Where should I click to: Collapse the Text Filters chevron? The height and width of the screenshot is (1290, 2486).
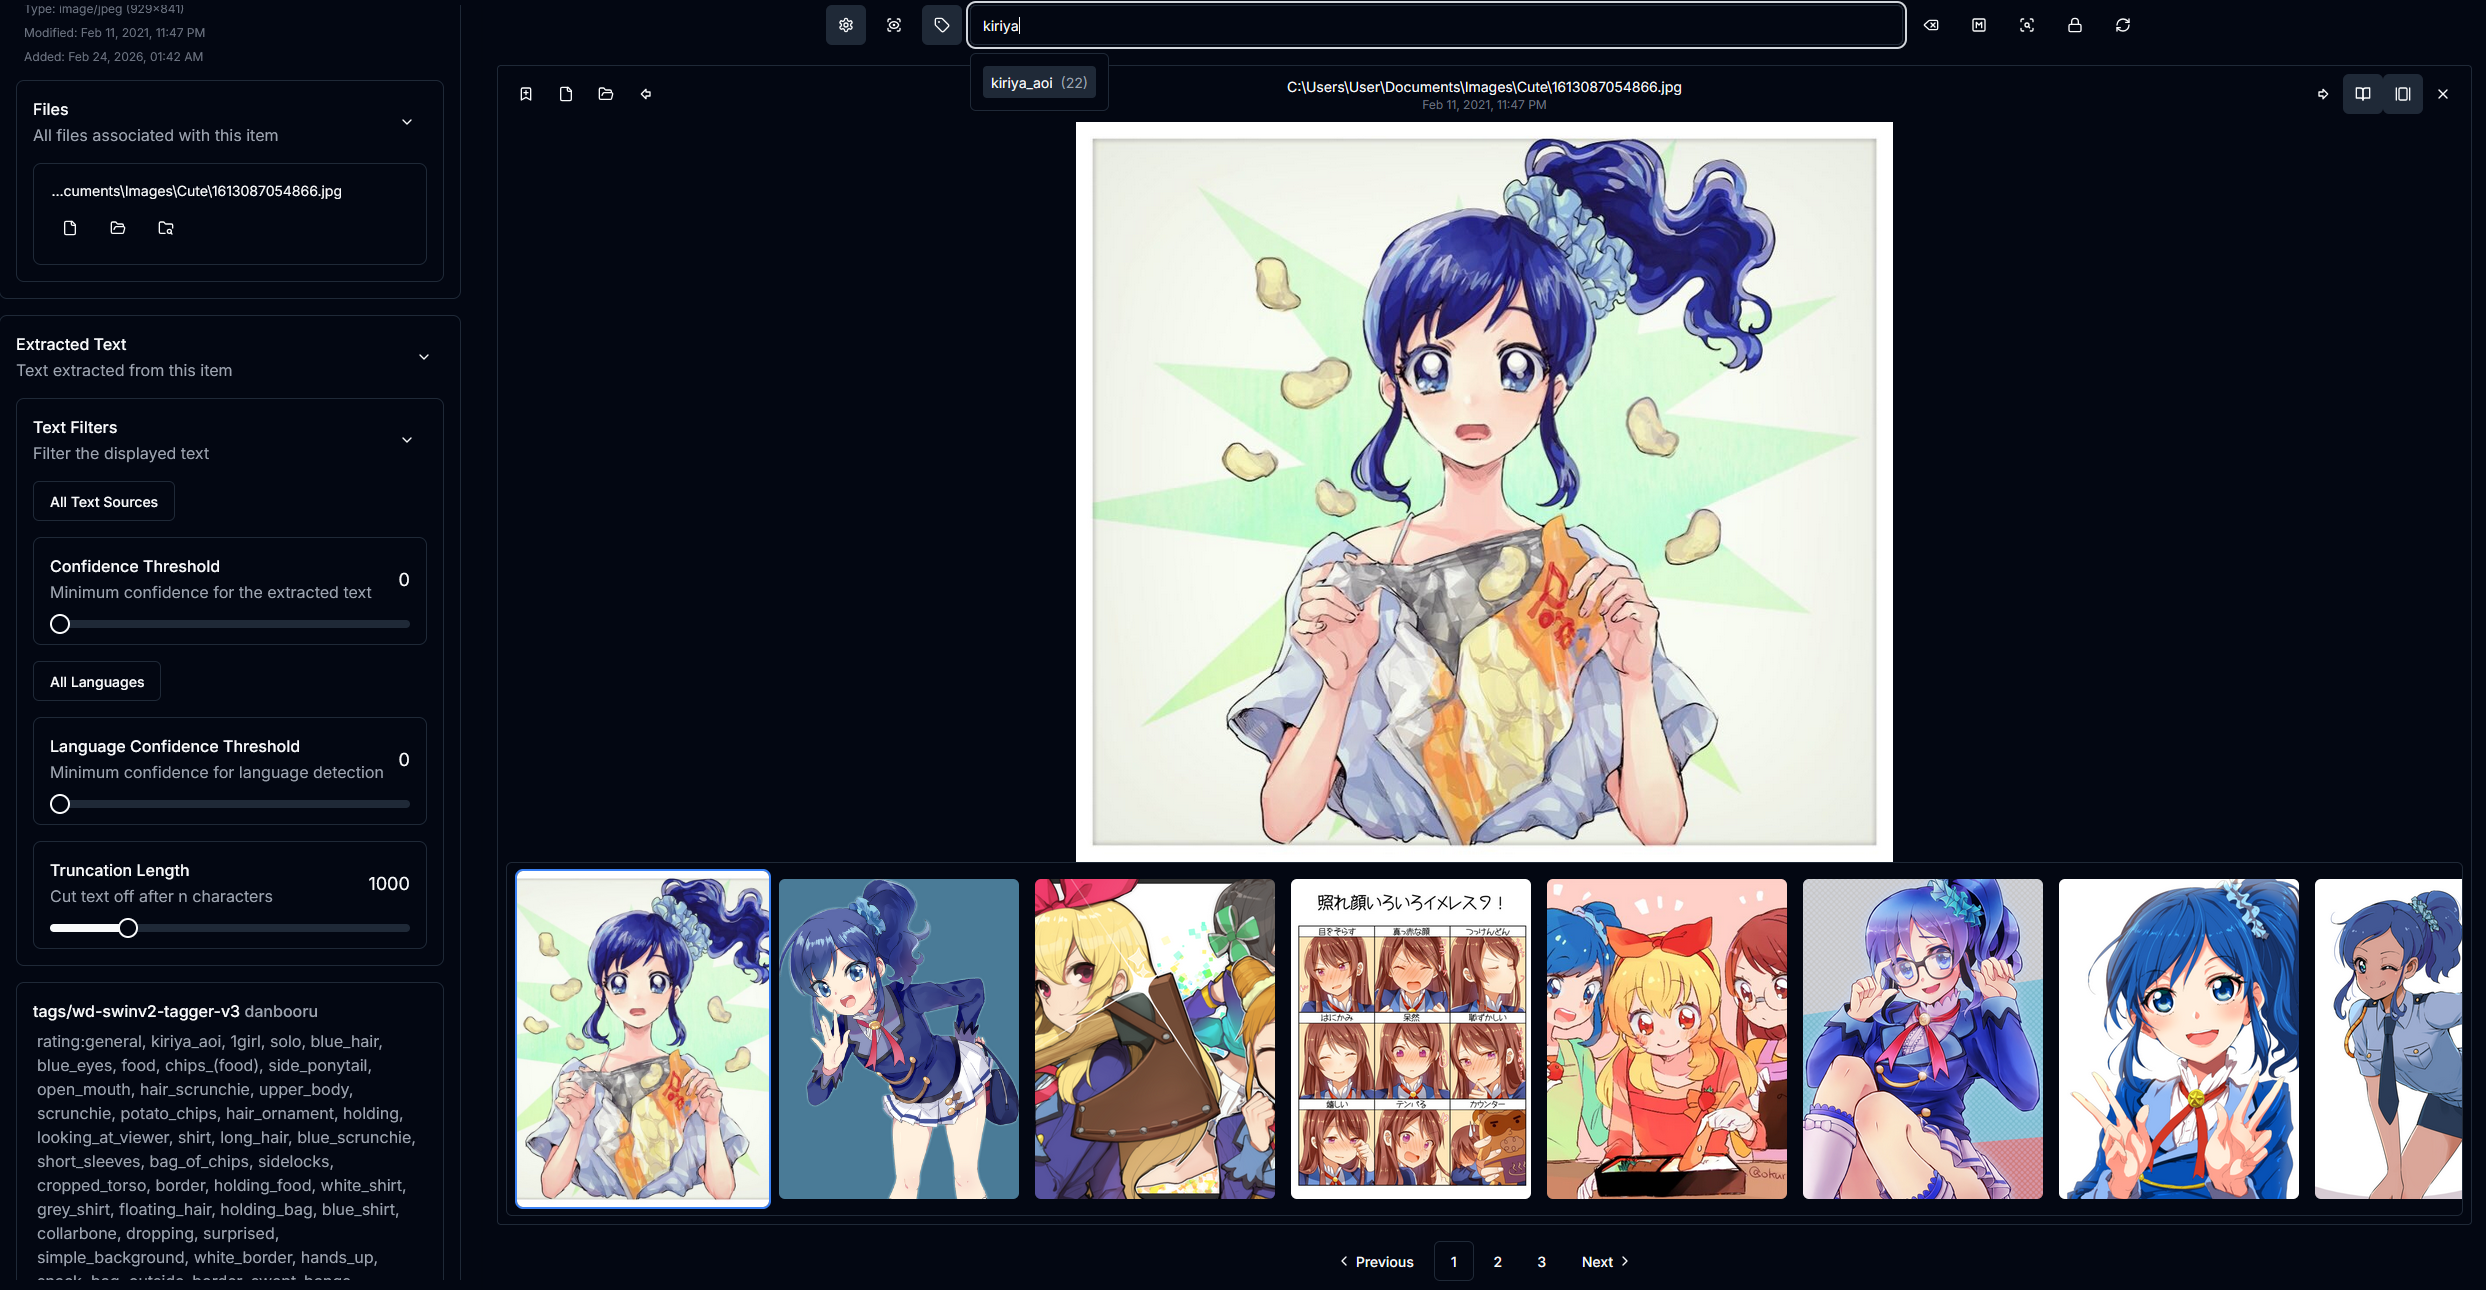(407, 440)
